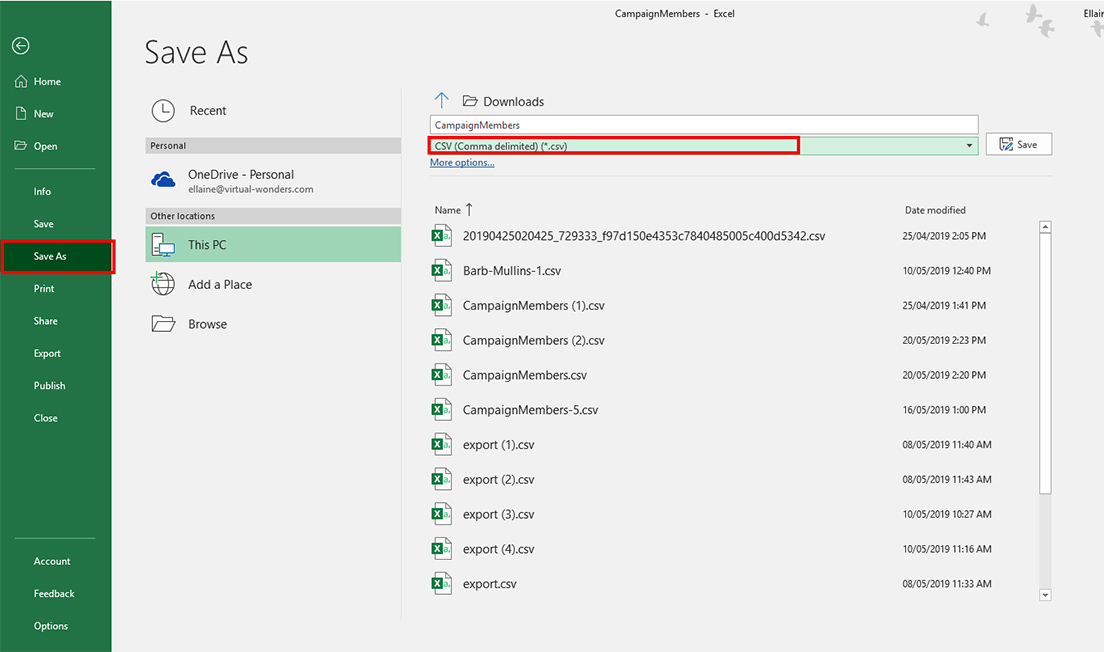This screenshot has width=1104, height=652.
Task: Click the Downloads path label
Action: (513, 101)
